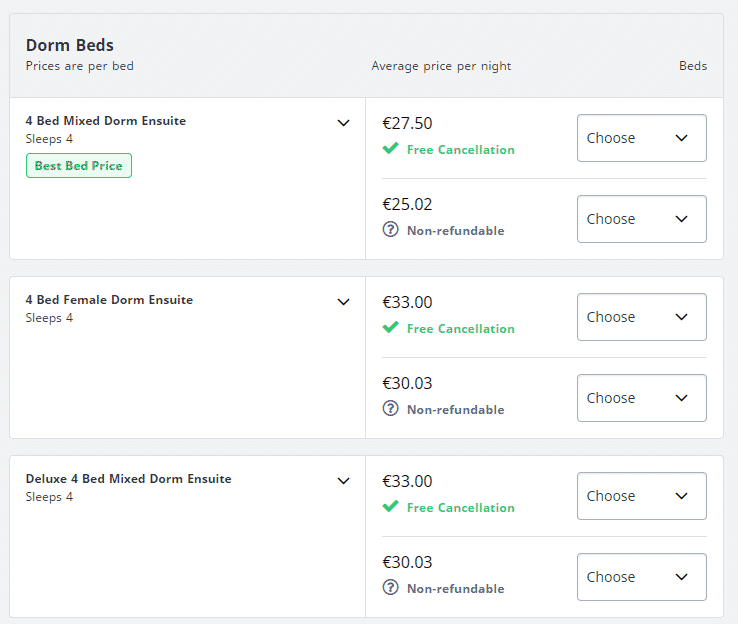Click the question mark icon beside €25.02 Non-refundable

(390, 230)
